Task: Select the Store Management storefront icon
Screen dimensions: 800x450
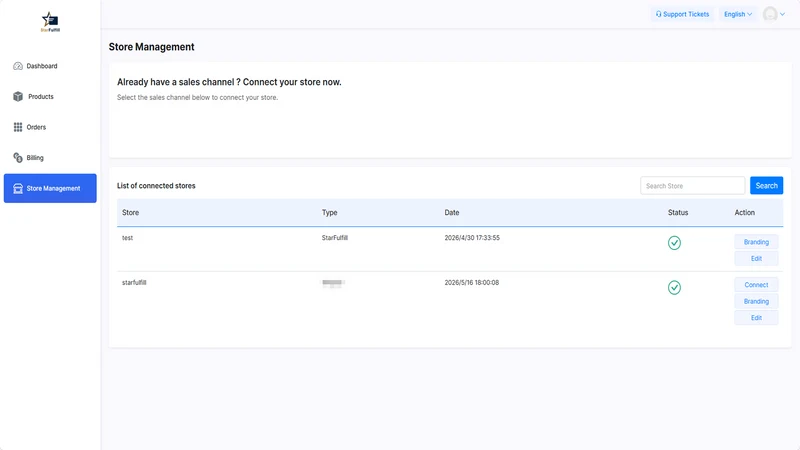Action: click(18, 188)
